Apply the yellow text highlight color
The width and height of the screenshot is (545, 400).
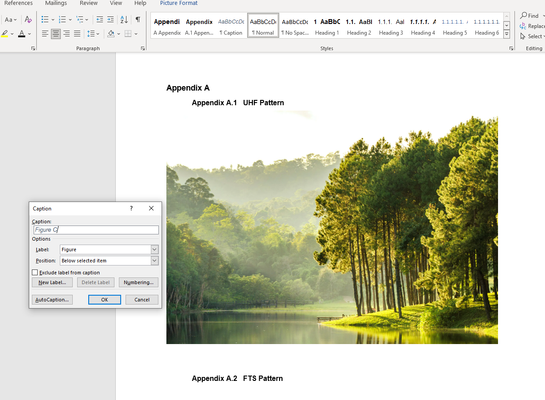(x=5, y=34)
